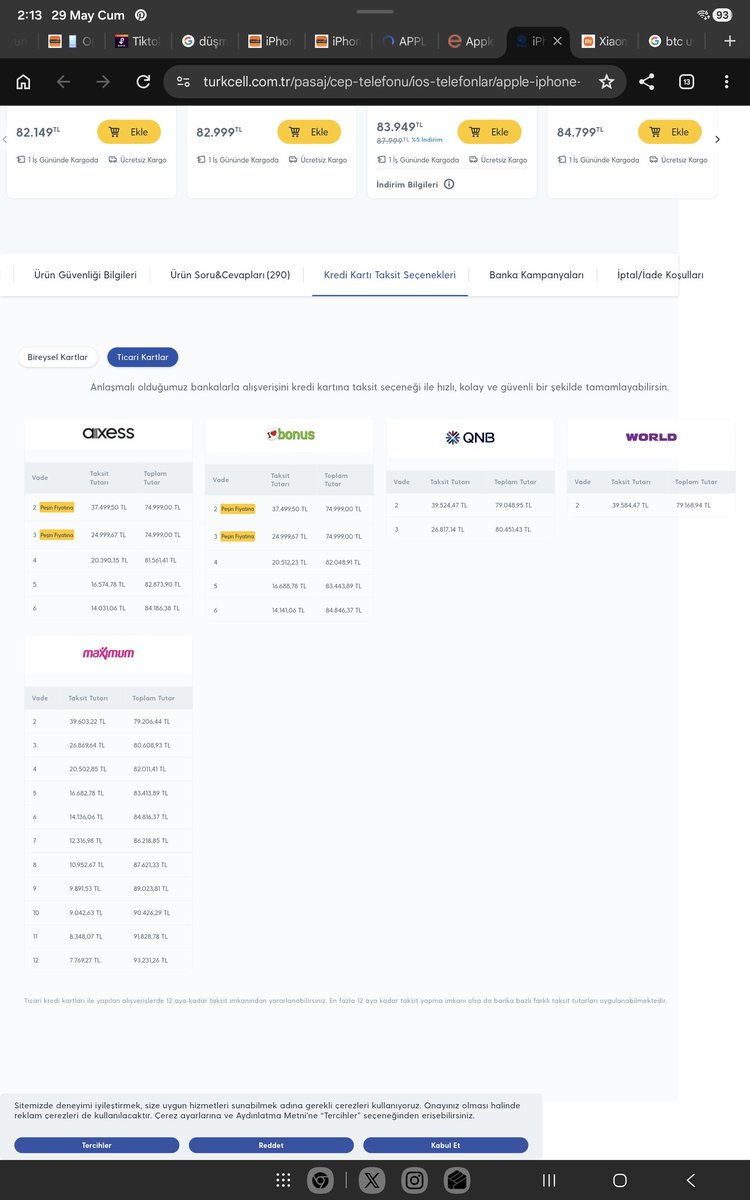This screenshot has width=750, height=1200.
Task: Select maximum total 93.231,26 TL
Action: tap(151, 960)
